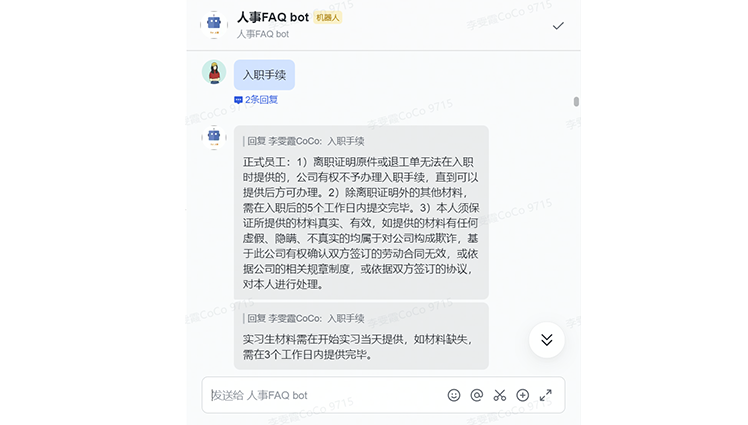Jump to latest with double-chevron button
The width and height of the screenshot is (748, 425).
point(547,340)
